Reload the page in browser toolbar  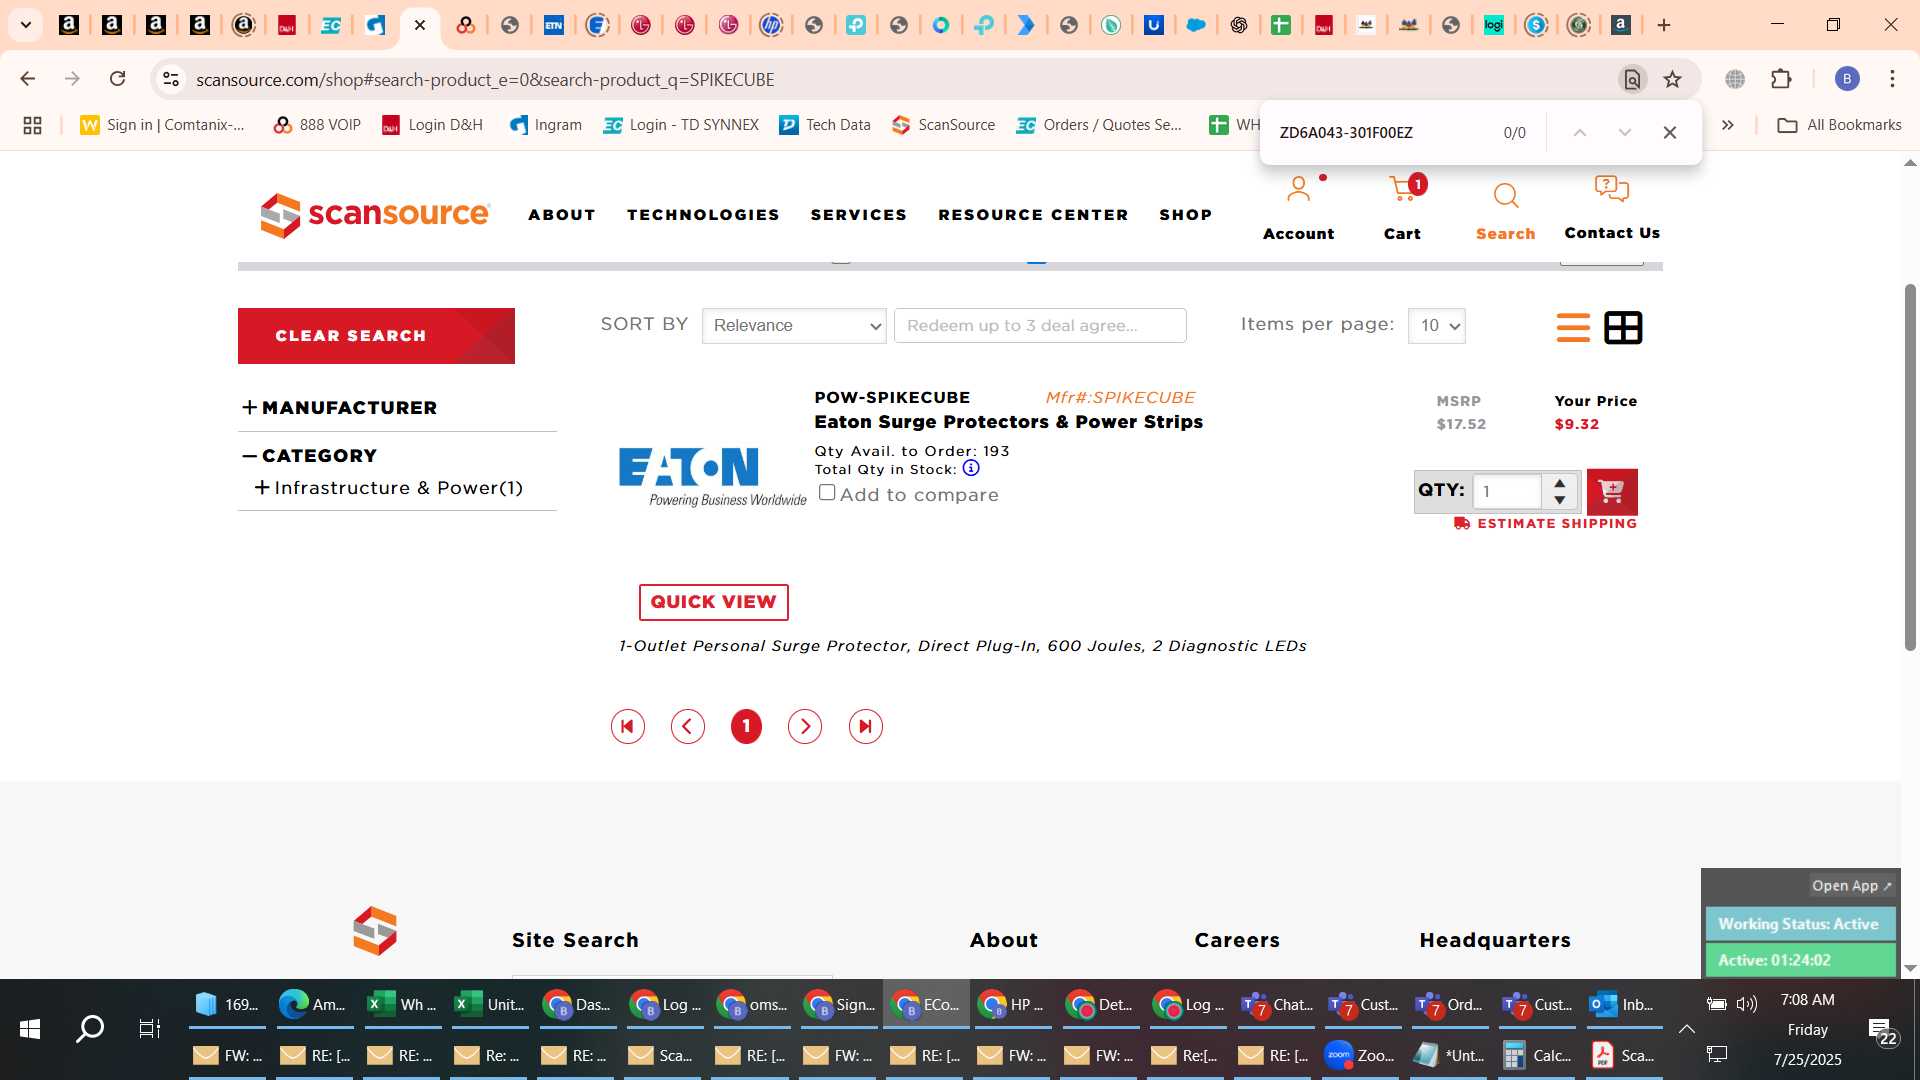[x=118, y=79]
